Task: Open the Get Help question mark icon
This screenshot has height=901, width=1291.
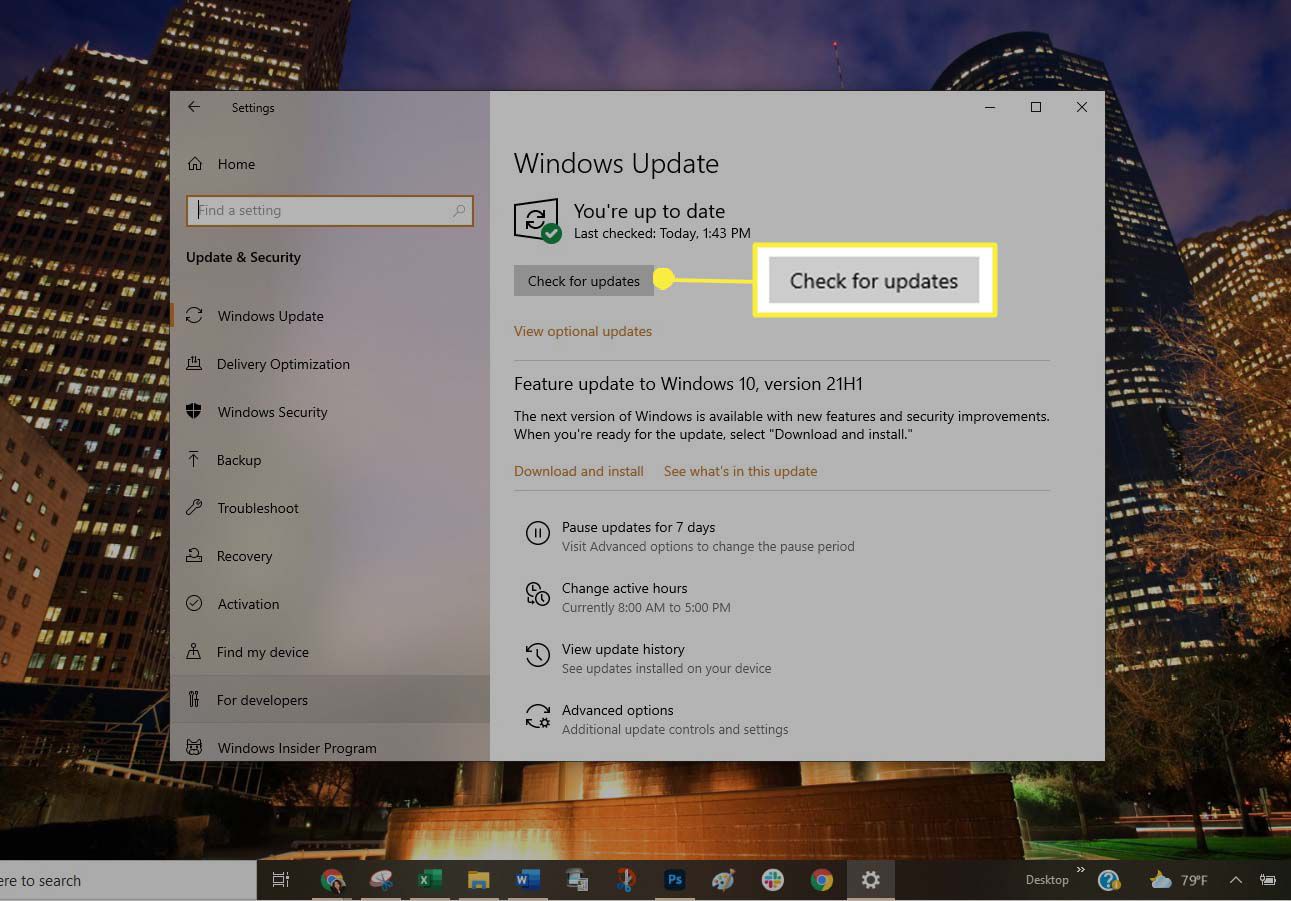Action: click(x=1108, y=880)
